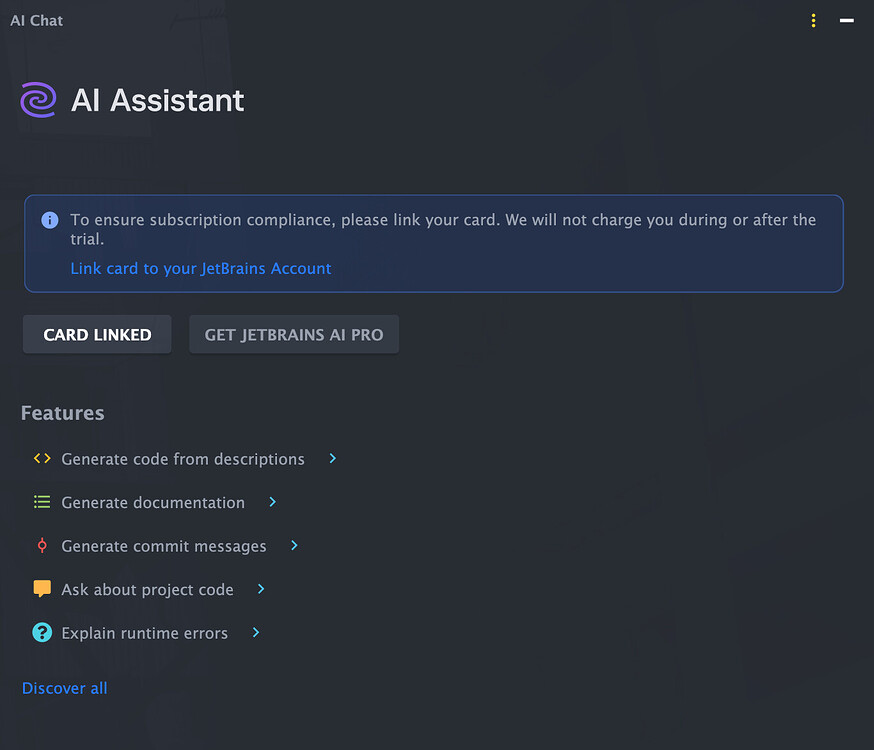
Task: Open Link card to your JetBrains Account
Action: pyautogui.click(x=201, y=269)
